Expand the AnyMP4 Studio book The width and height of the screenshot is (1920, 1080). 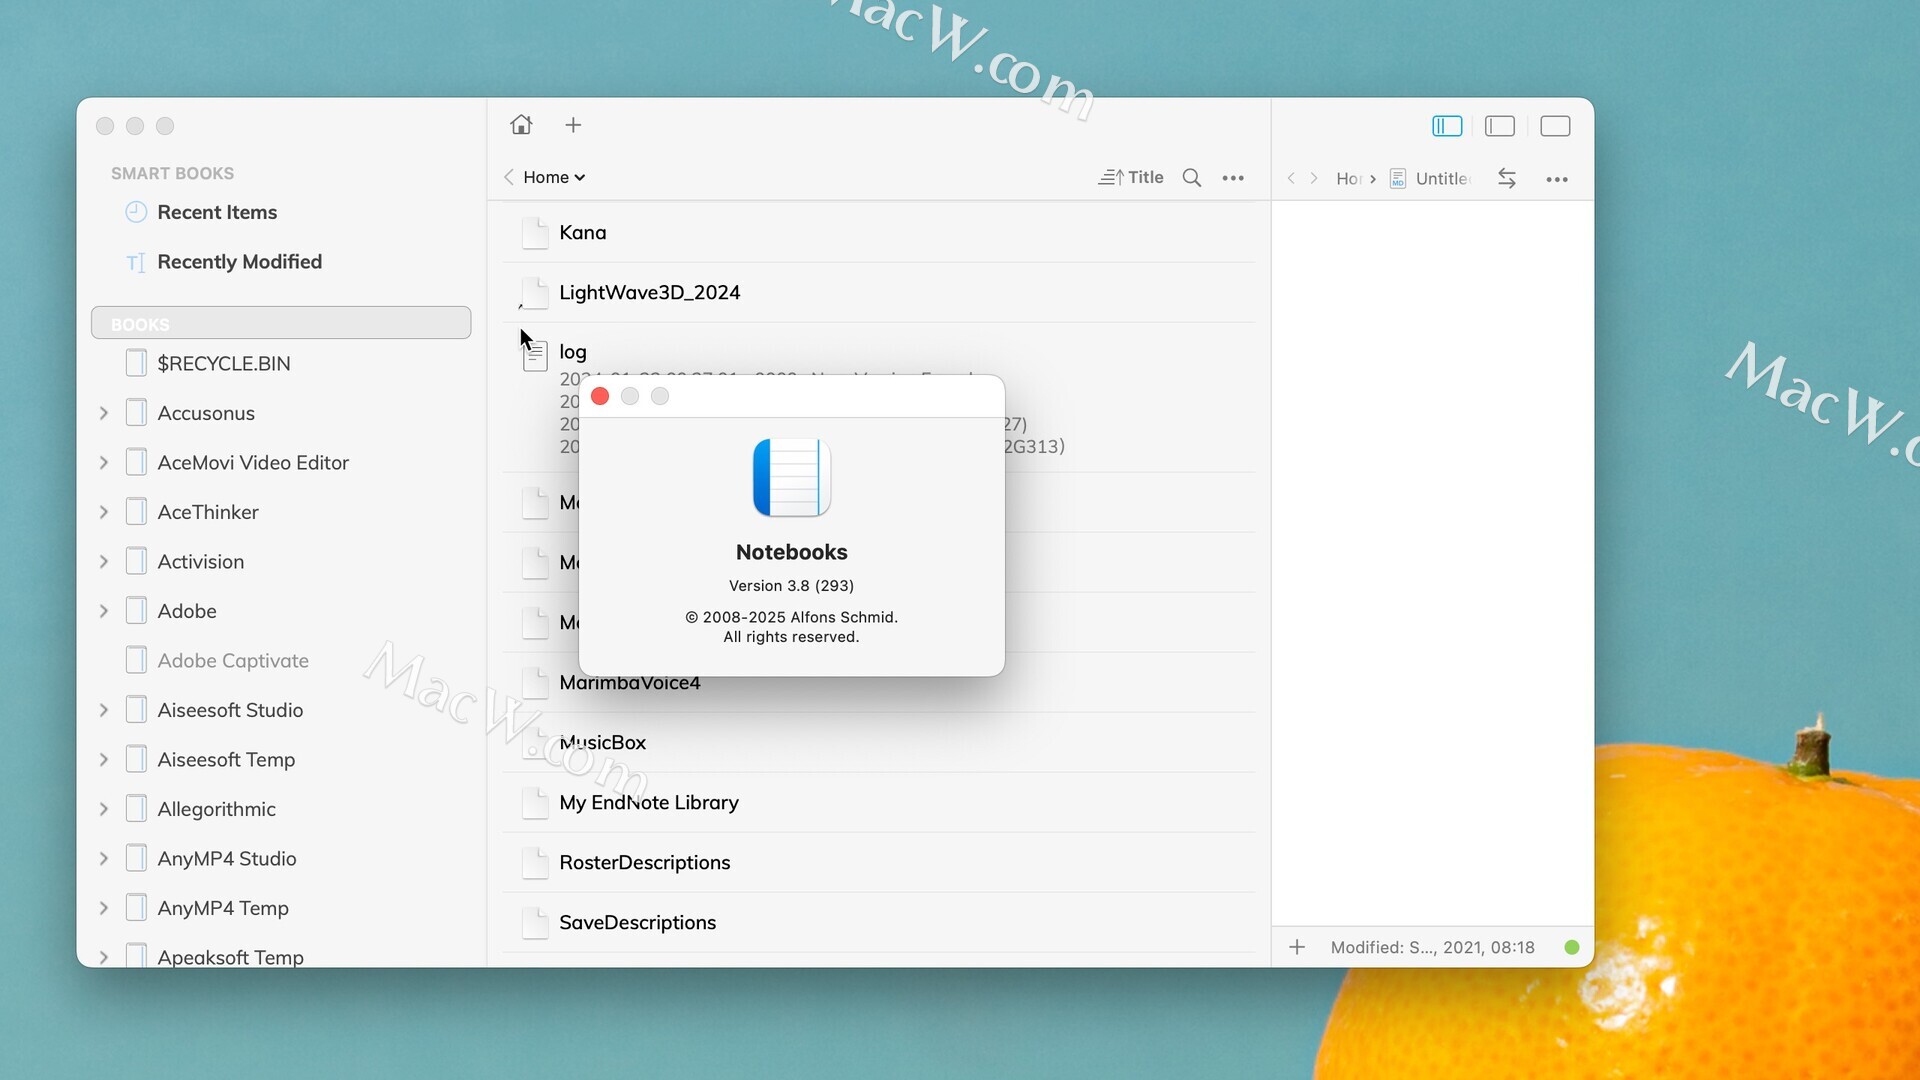tap(104, 859)
